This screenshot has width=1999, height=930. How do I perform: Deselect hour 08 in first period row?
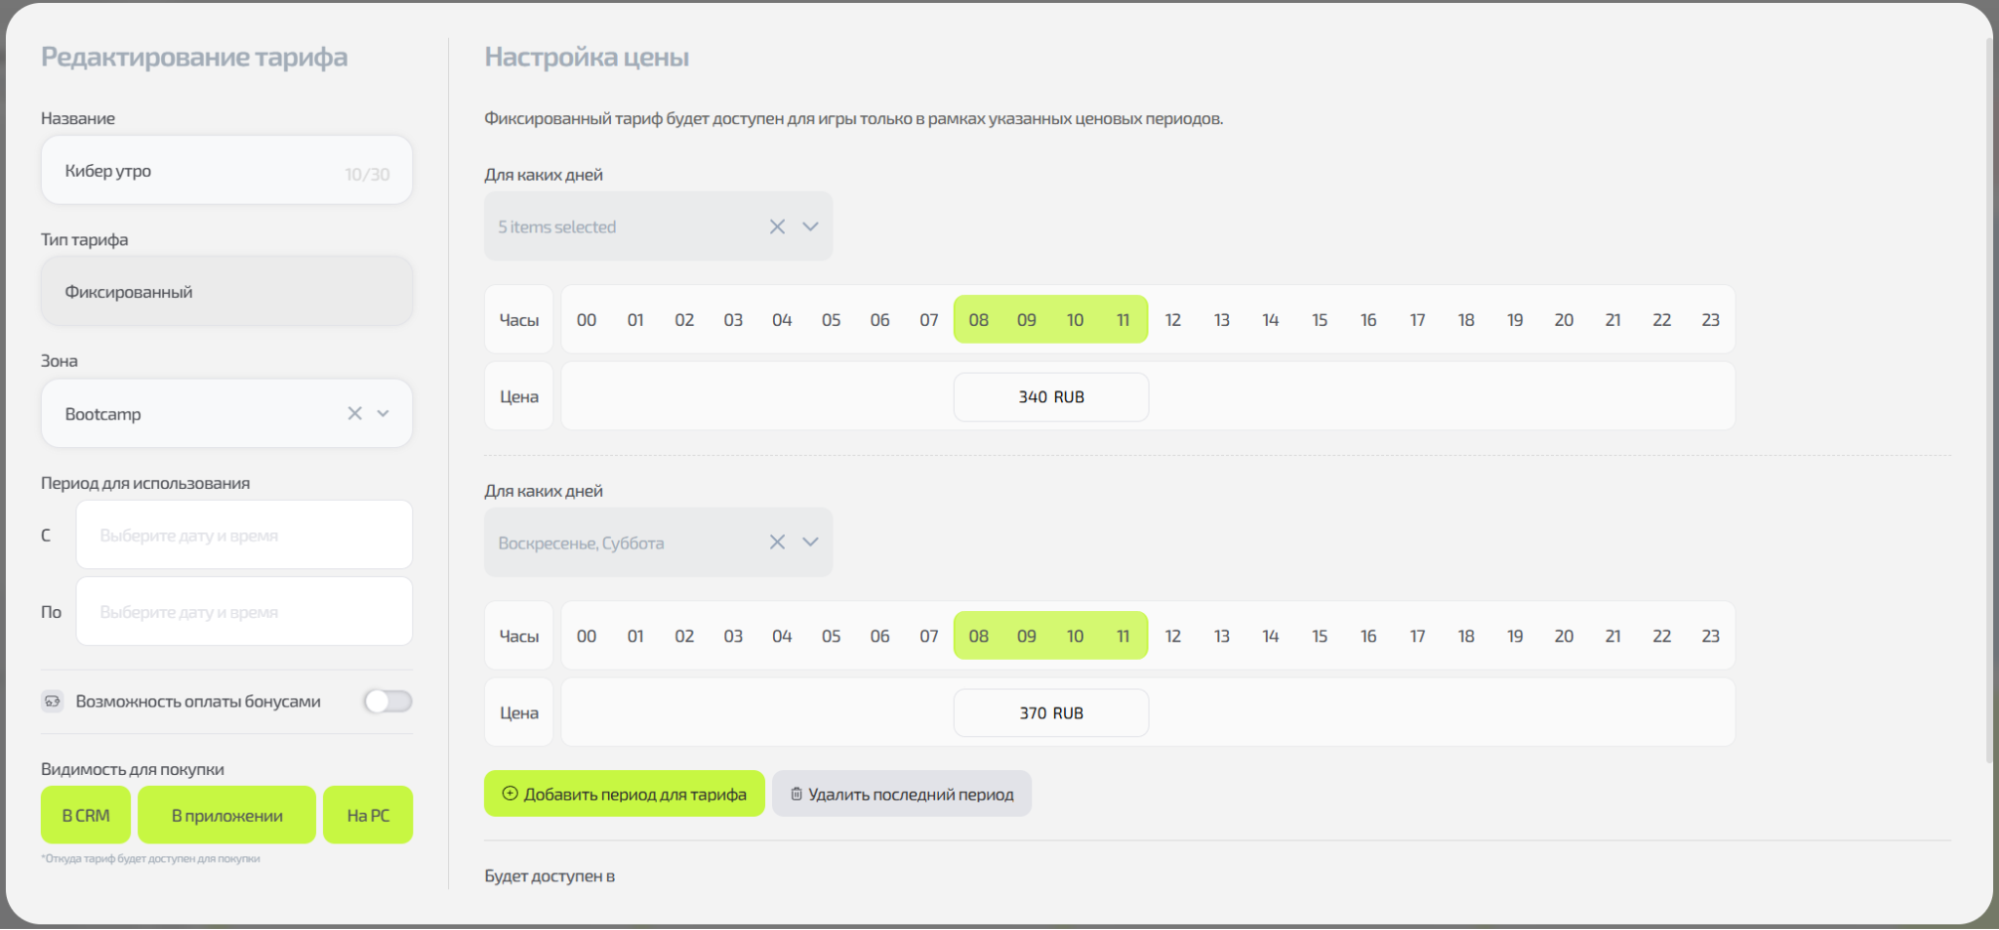[x=978, y=320]
